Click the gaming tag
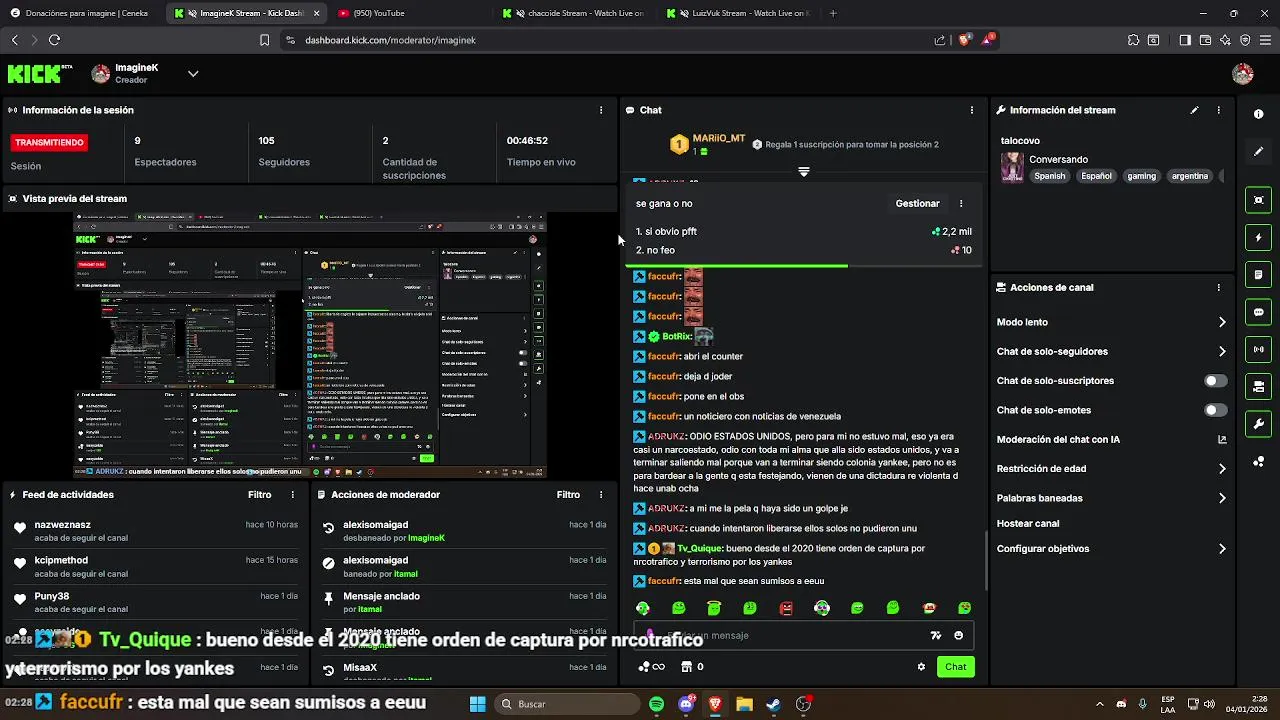 pyautogui.click(x=1141, y=176)
